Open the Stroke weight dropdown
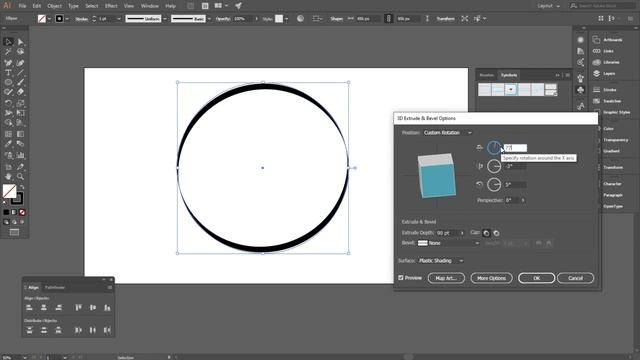 [119, 19]
